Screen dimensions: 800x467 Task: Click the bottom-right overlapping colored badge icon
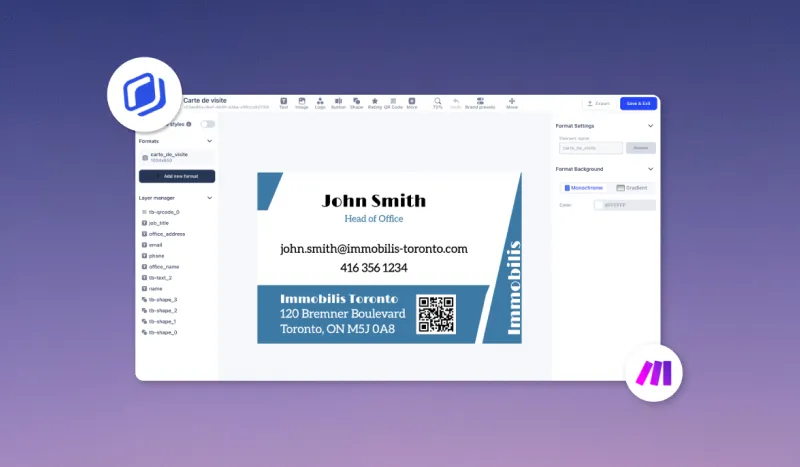click(654, 373)
